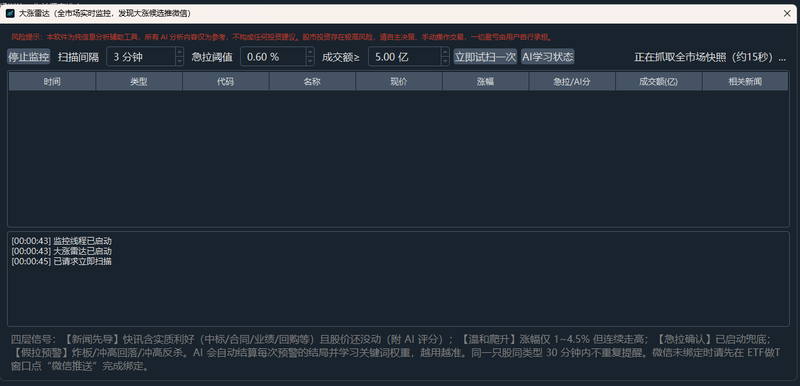
Task: Sort by 代码 column header
Action: tap(226, 81)
